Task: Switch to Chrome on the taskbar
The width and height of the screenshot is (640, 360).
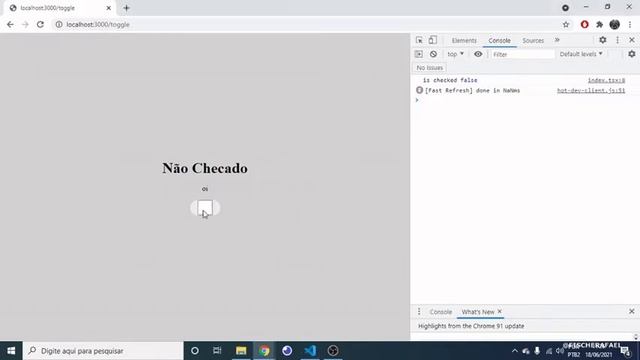Action: point(264,351)
